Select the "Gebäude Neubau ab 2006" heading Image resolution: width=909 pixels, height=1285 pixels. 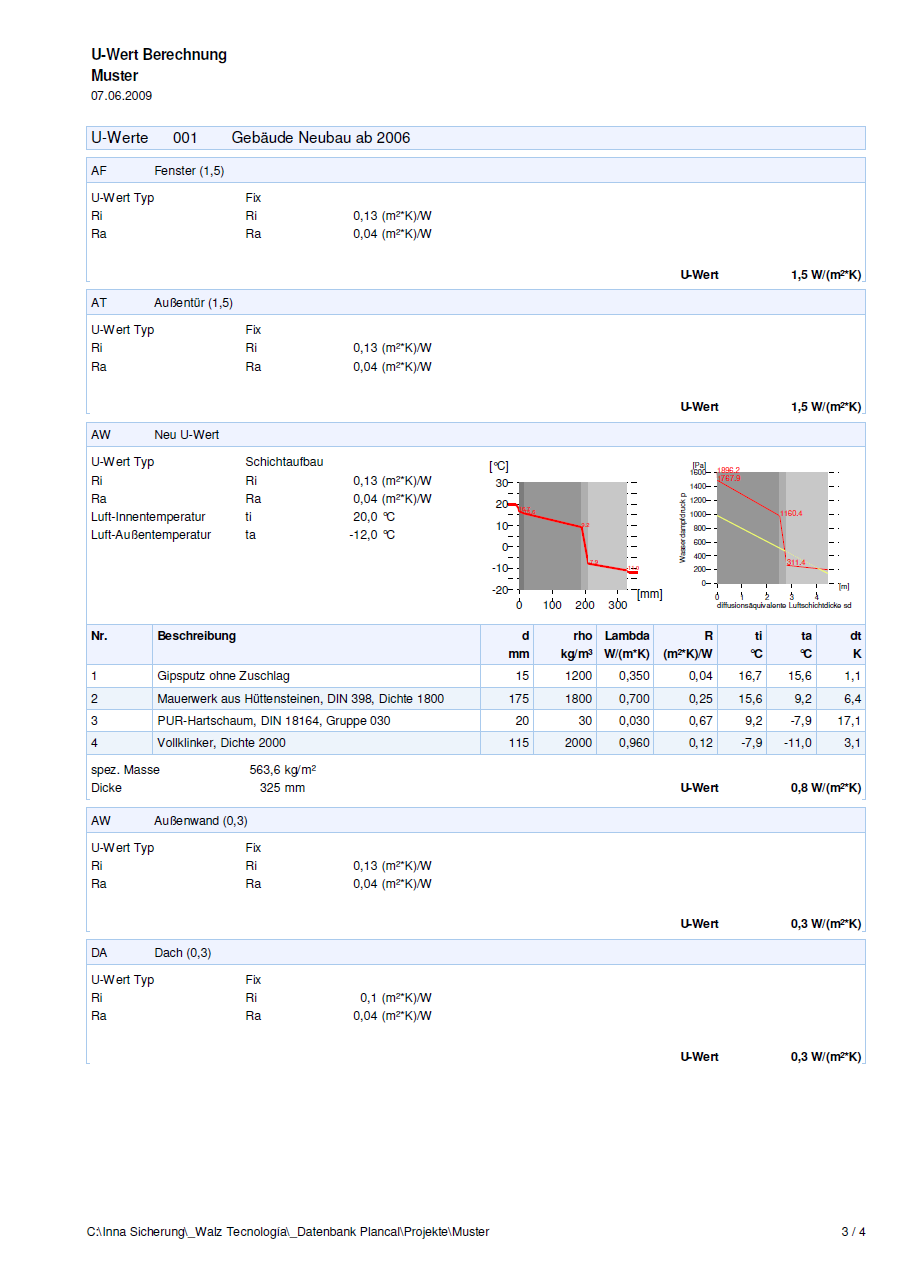[320, 138]
